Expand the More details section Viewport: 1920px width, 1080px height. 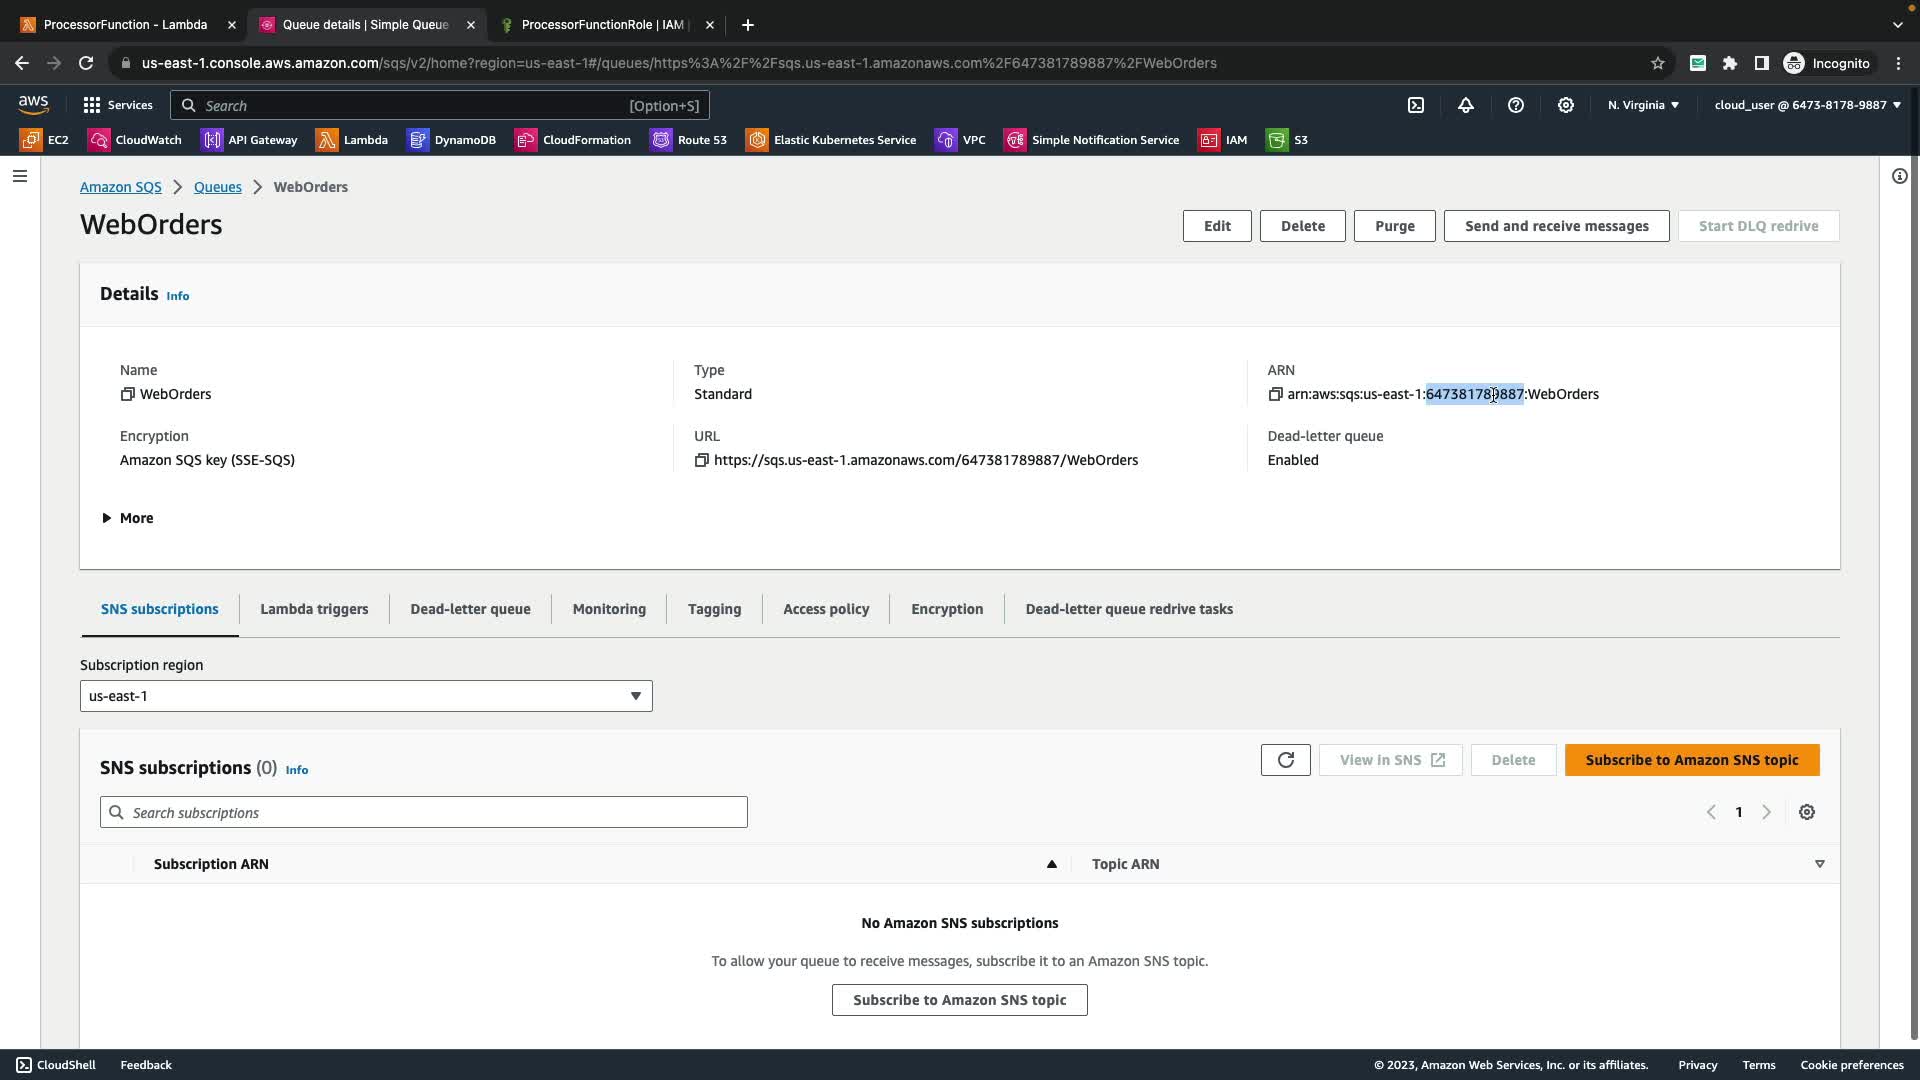[x=127, y=518]
